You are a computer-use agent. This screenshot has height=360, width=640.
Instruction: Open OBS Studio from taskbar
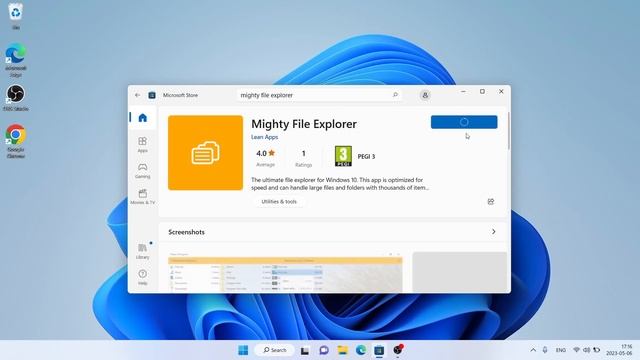pyautogui.click(x=398, y=350)
